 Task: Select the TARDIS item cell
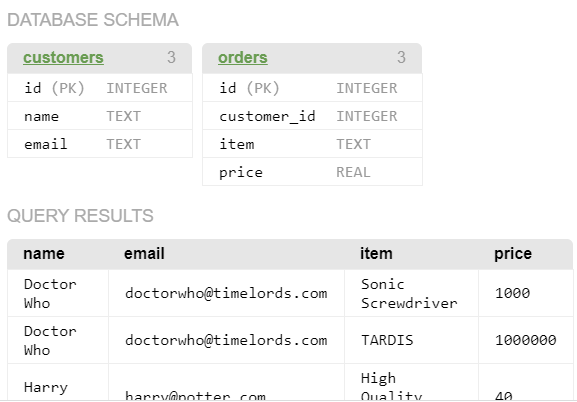coord(411,340)
